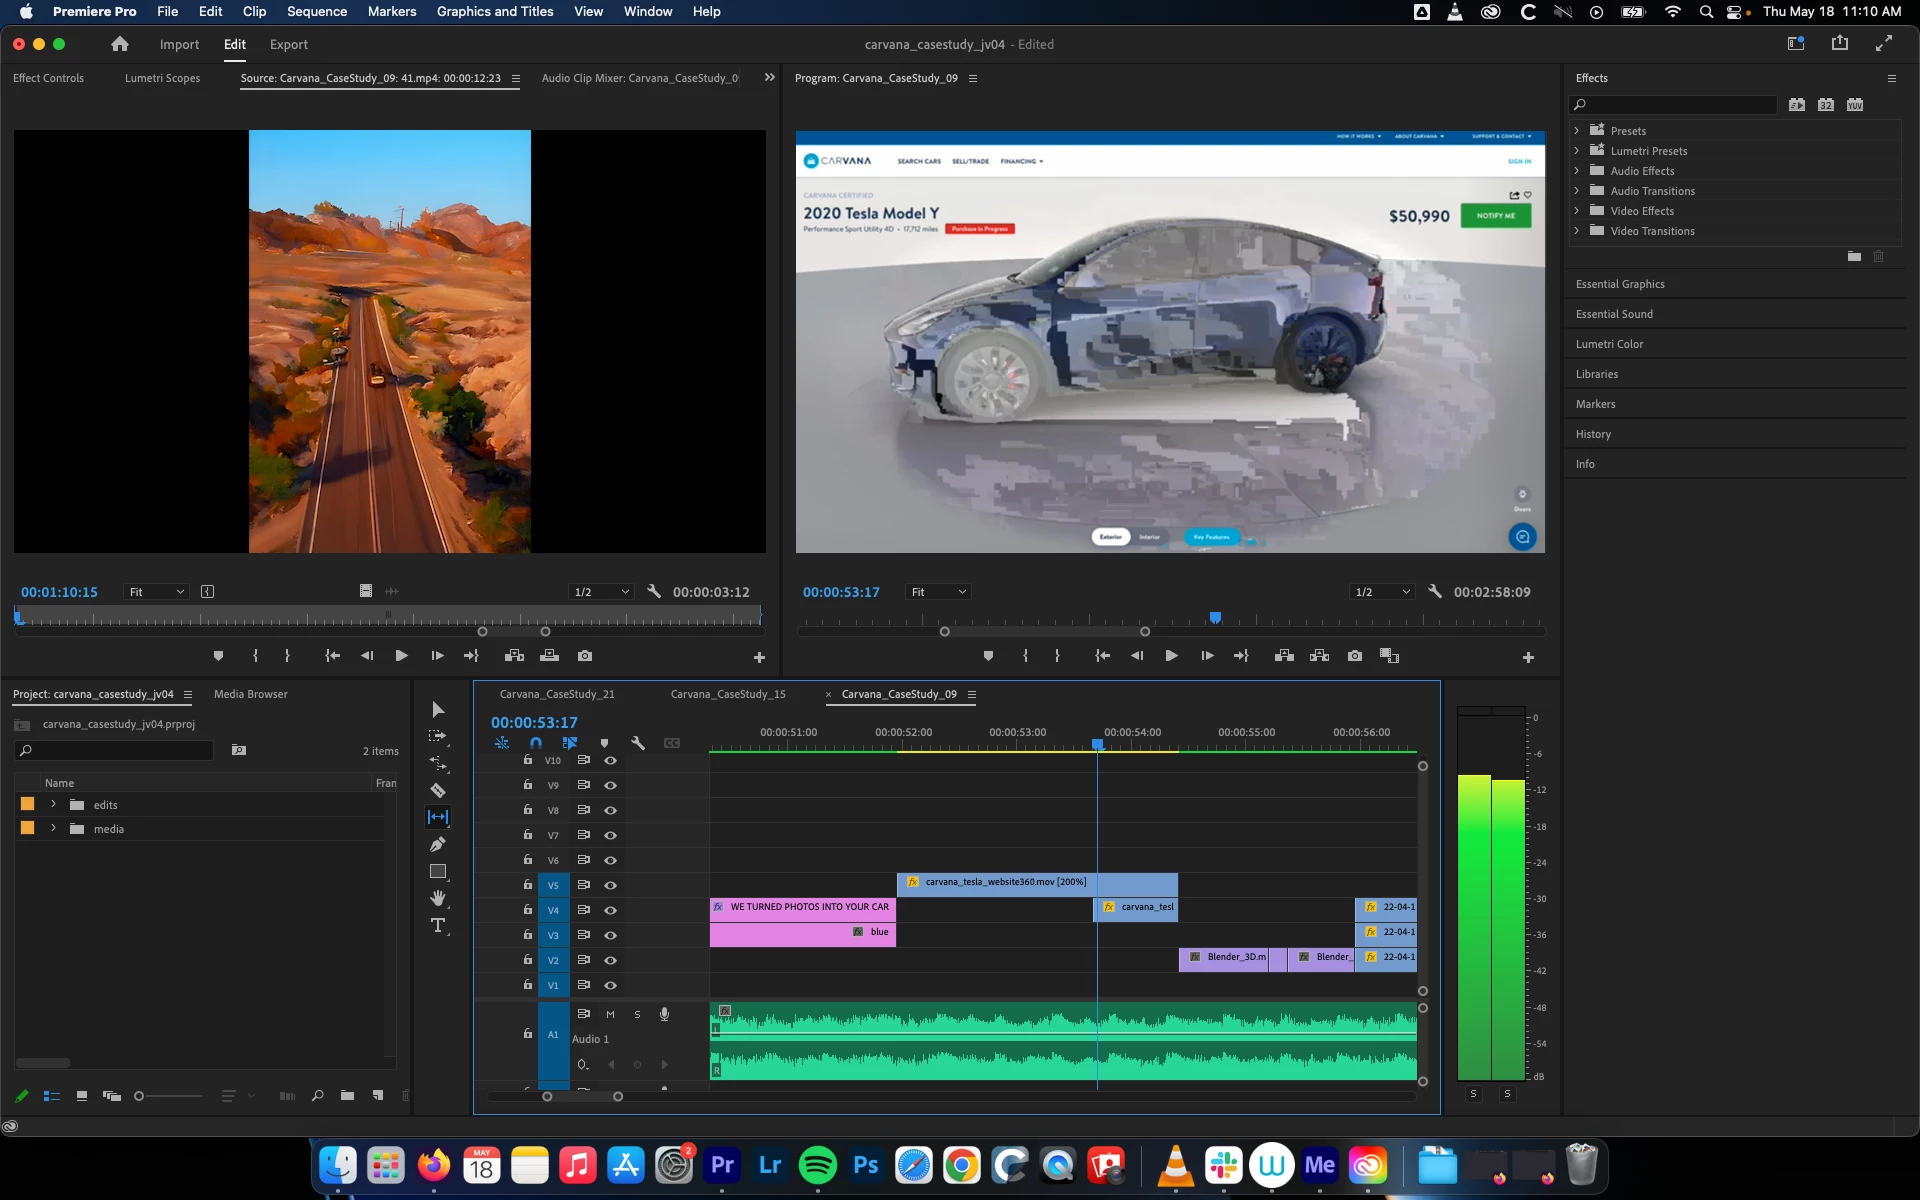Viewport: 1920px width, 1200px height.
Task: Toggle V5 track output eye
Action: click(x=610, y=885)
